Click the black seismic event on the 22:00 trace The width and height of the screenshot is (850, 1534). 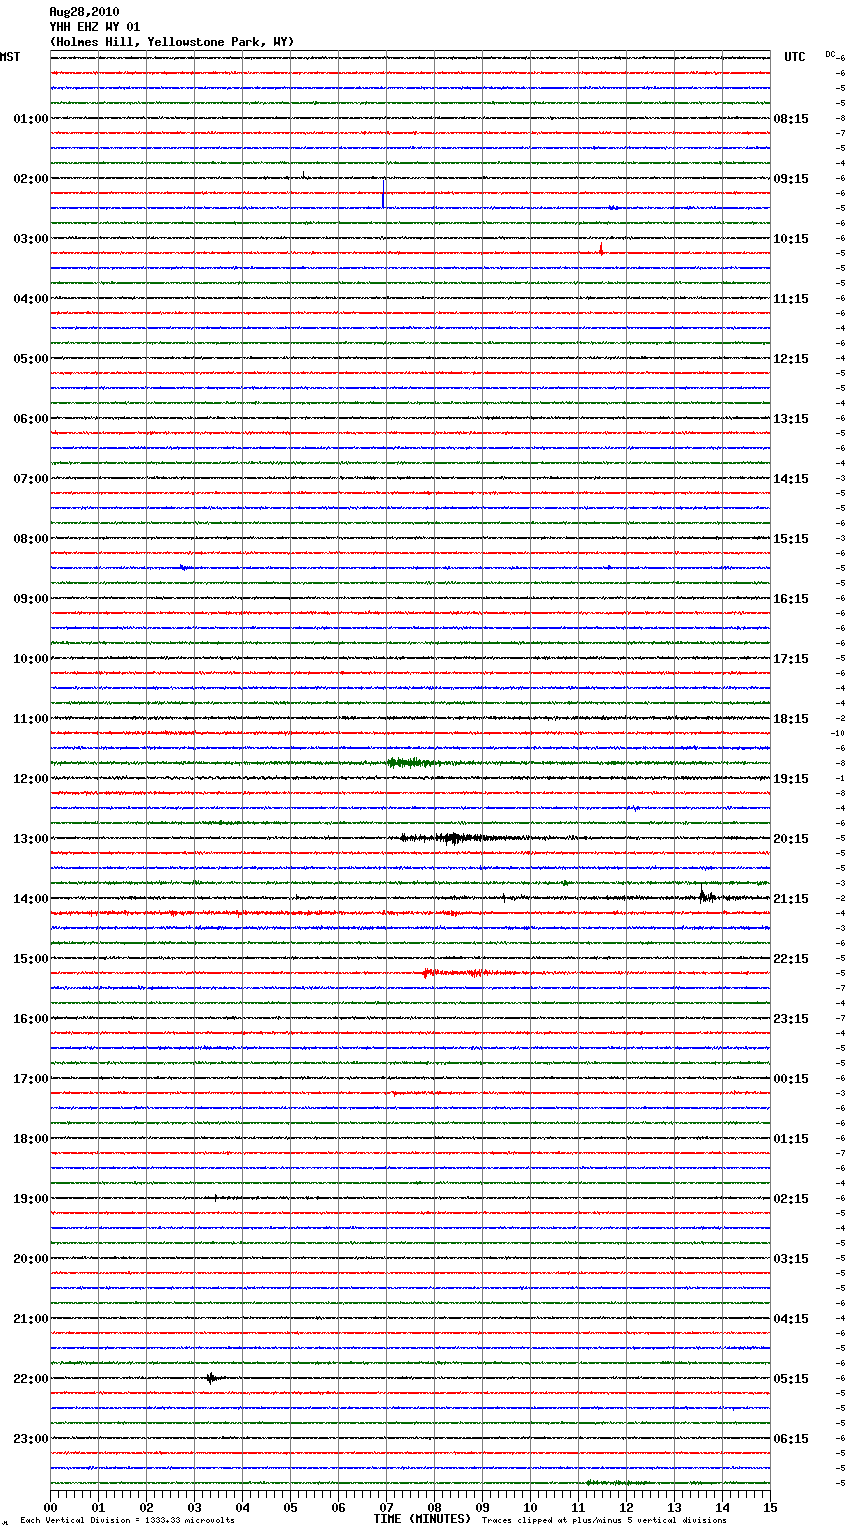tap(213, 1378)
